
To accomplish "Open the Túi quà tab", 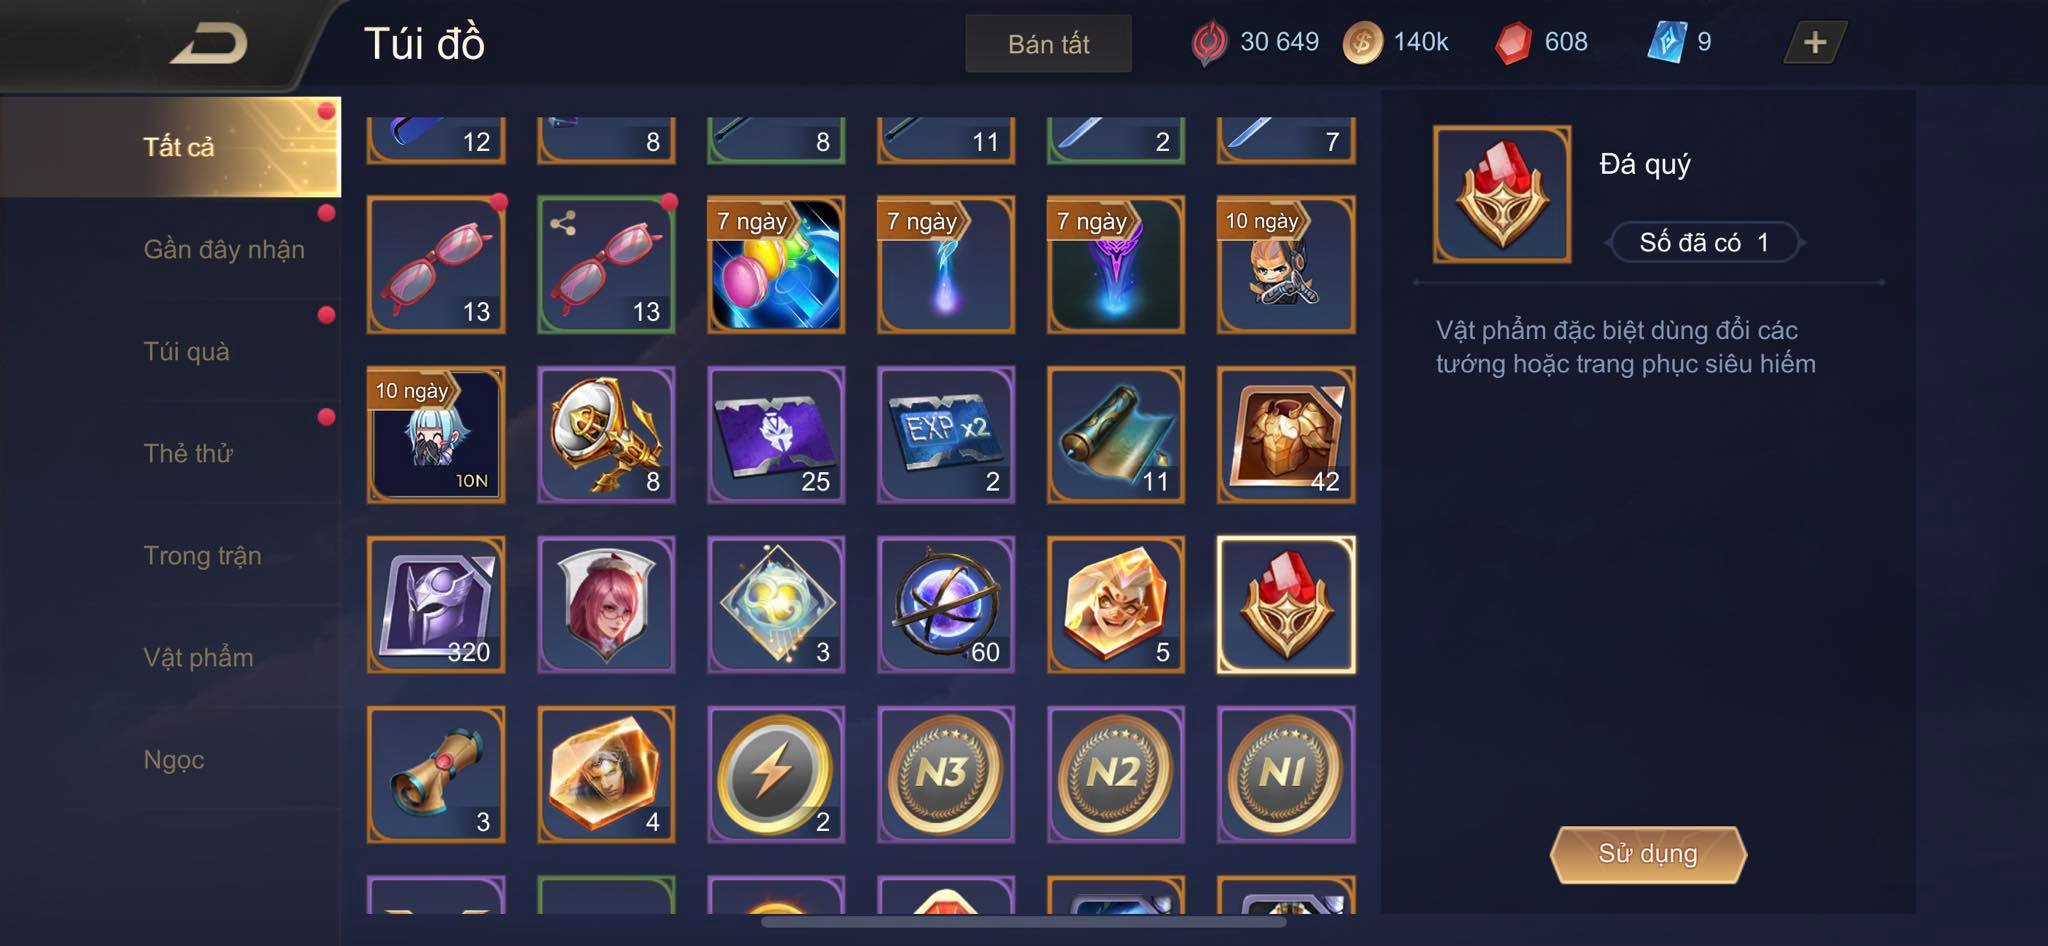I will (187, 351).
